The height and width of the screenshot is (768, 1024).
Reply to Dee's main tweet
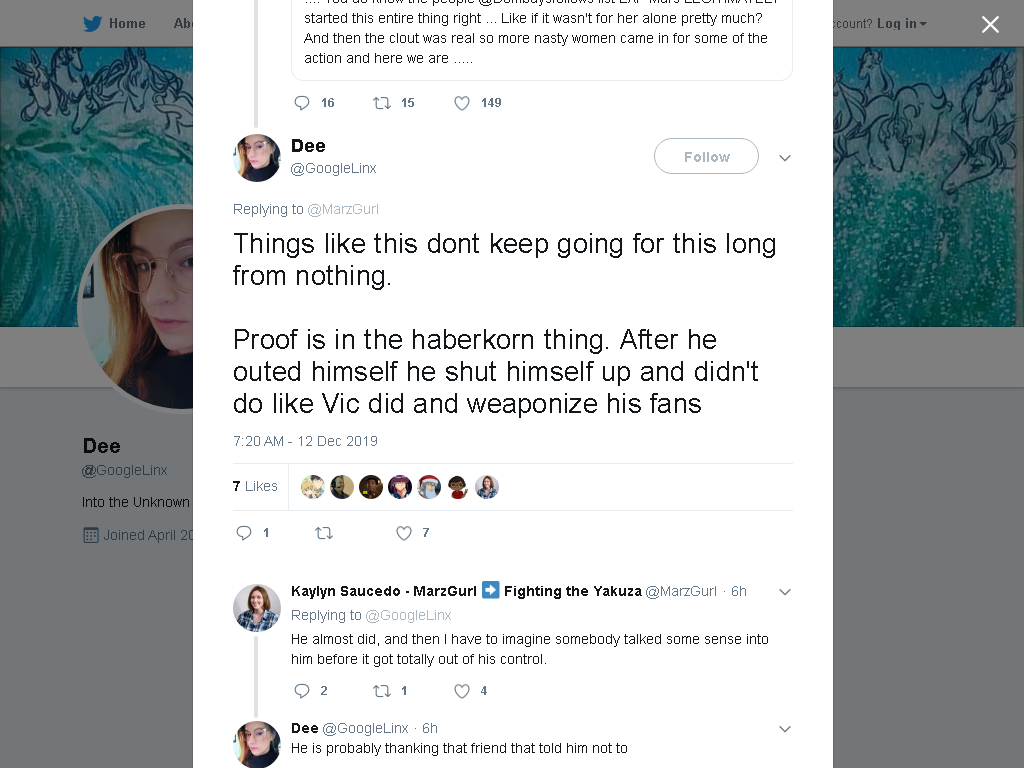pyautogui.click(x=244, y=533)
